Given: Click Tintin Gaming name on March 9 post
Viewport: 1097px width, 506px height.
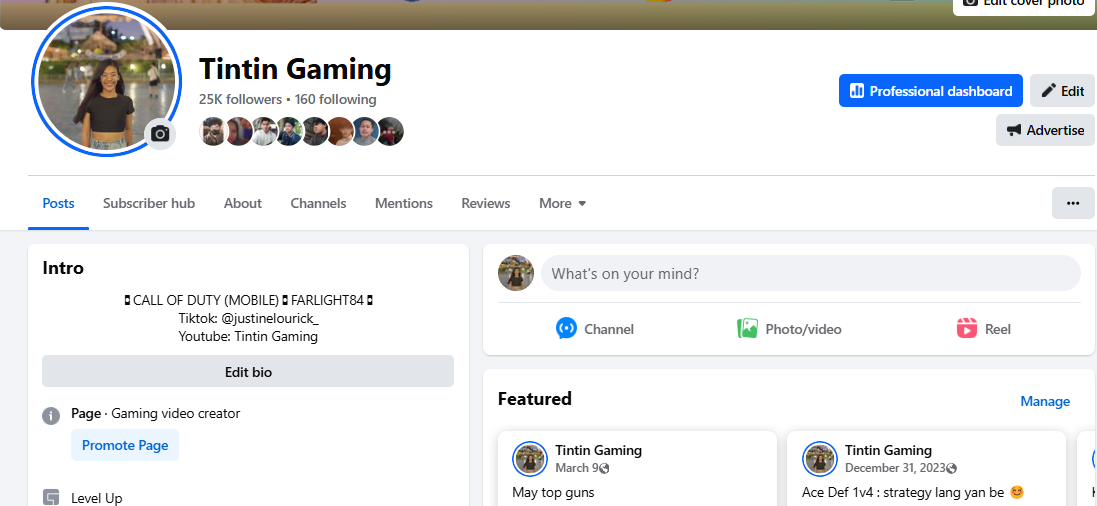Looking at the screenshot, I should pos(598,450).
